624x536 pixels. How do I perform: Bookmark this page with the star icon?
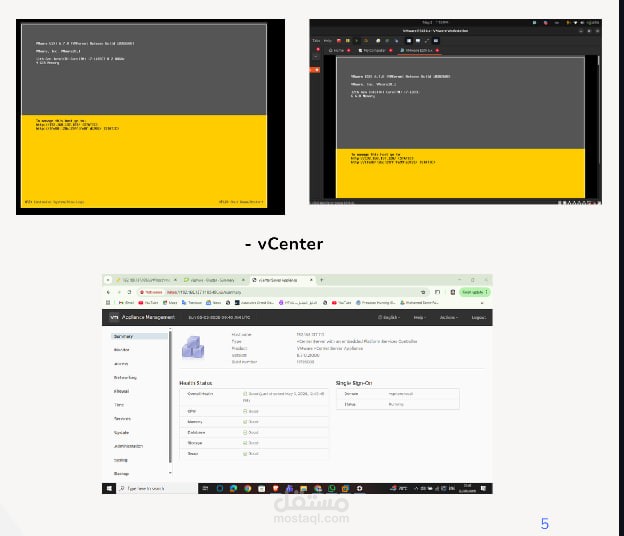click(x=423, y=292)
